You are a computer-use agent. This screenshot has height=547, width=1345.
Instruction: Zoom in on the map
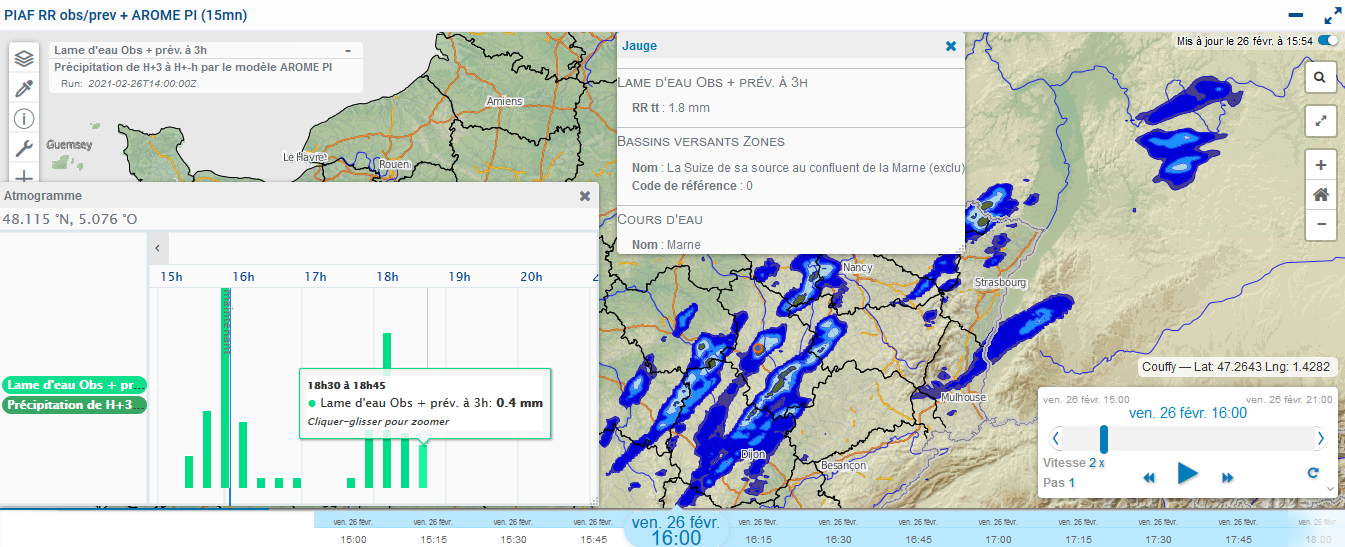1320,165
